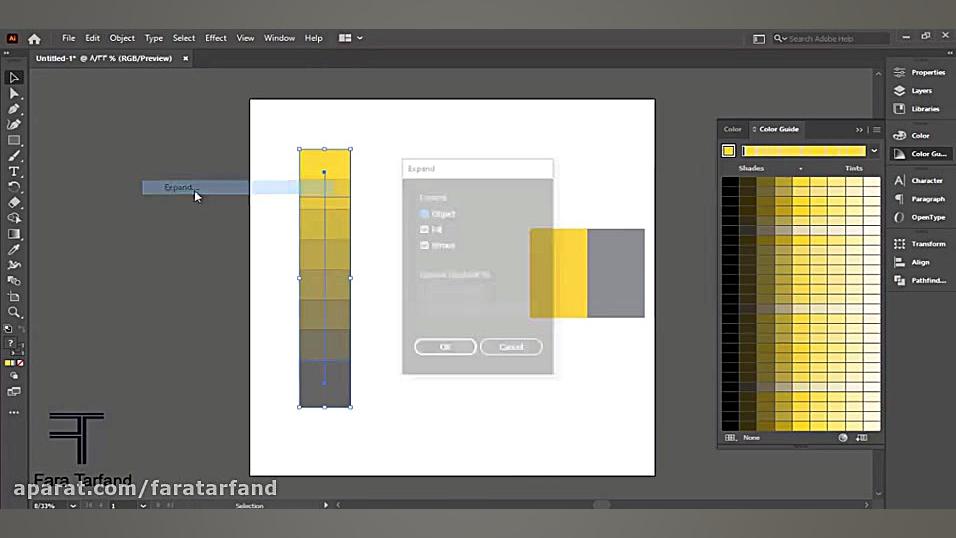Expand status bar Selection arrow
Viewport: 956px width, 538px height.
326,505
